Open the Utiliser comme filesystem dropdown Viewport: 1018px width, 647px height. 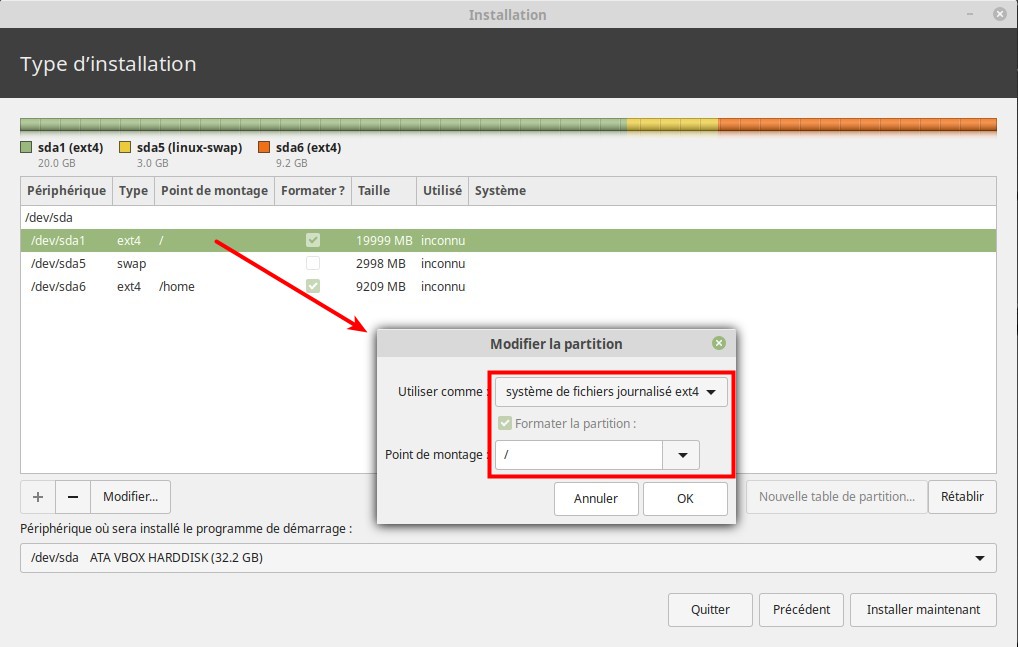click(611, 392)
